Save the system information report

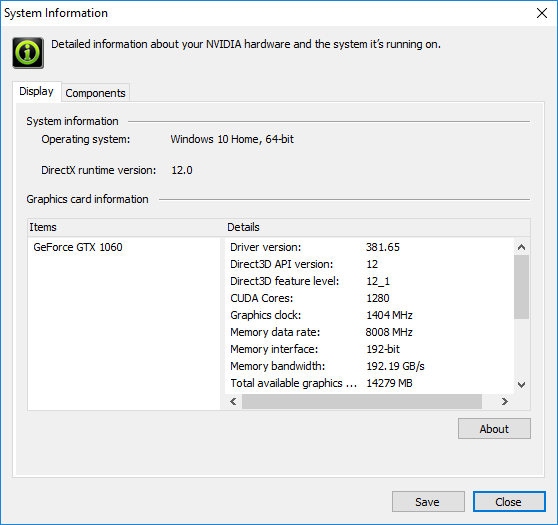pyautogui.click(x=428, y=502)
